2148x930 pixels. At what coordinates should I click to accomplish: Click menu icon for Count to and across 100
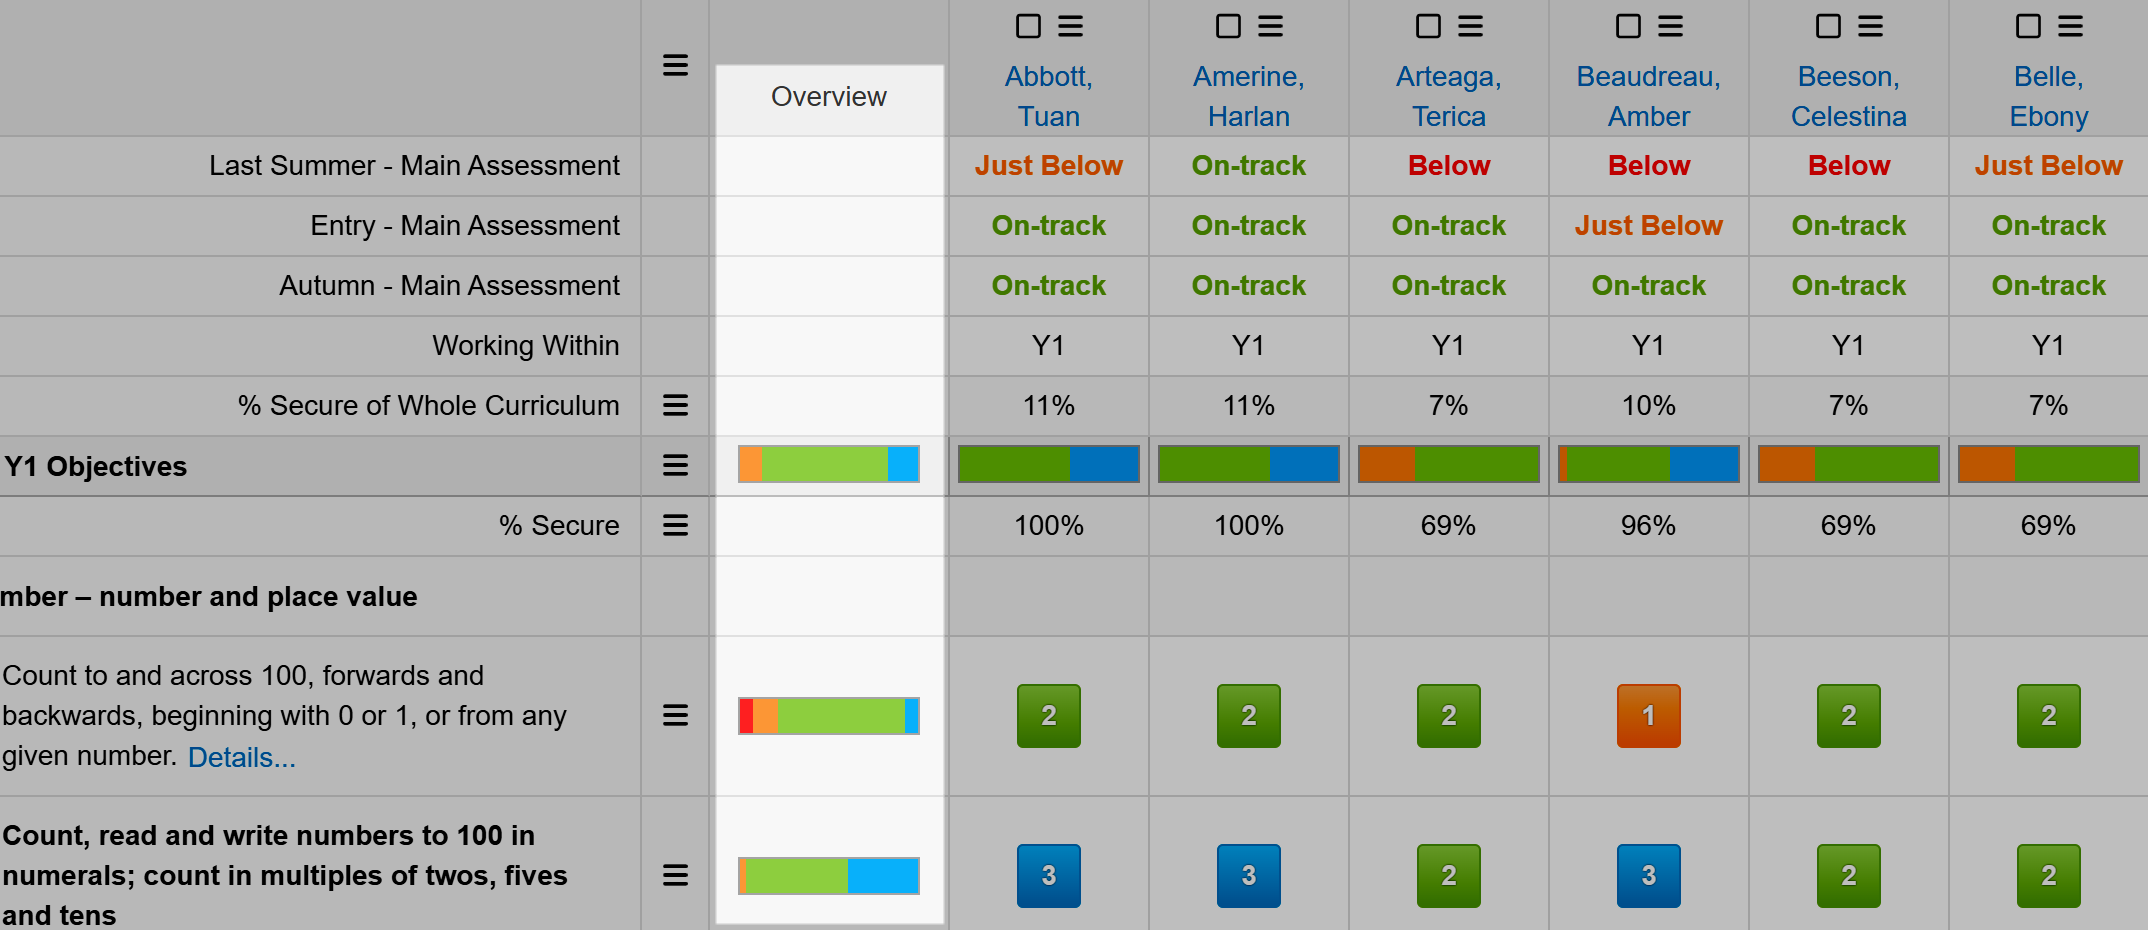tap(675, 715)
